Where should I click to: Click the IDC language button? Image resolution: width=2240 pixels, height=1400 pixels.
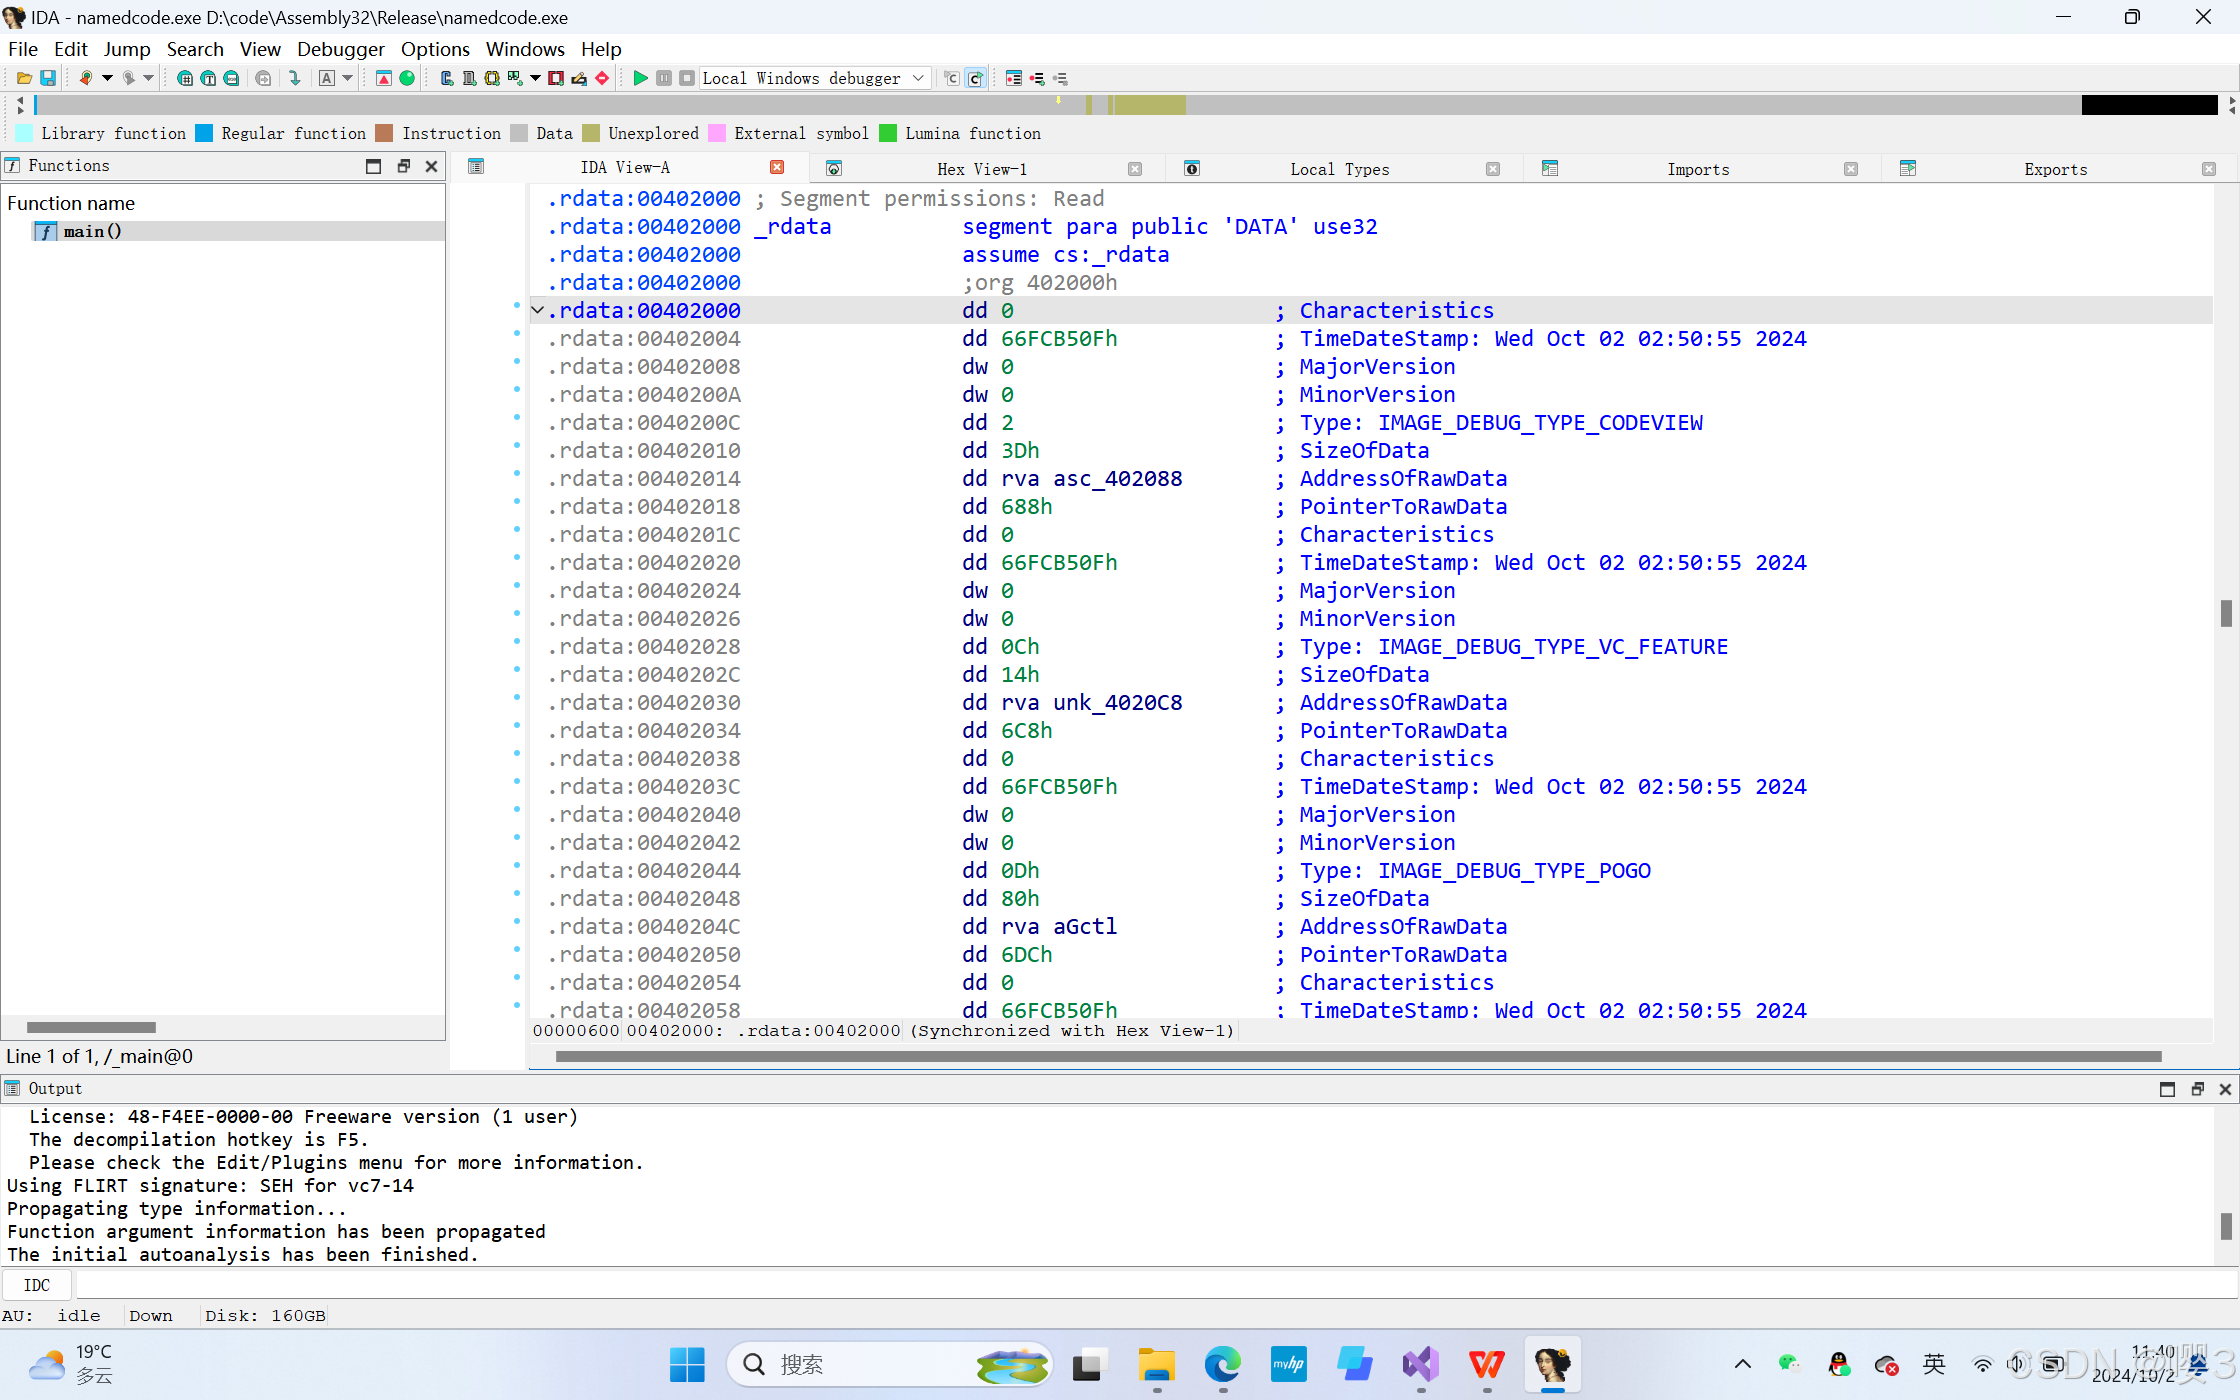click(37, 1285)
